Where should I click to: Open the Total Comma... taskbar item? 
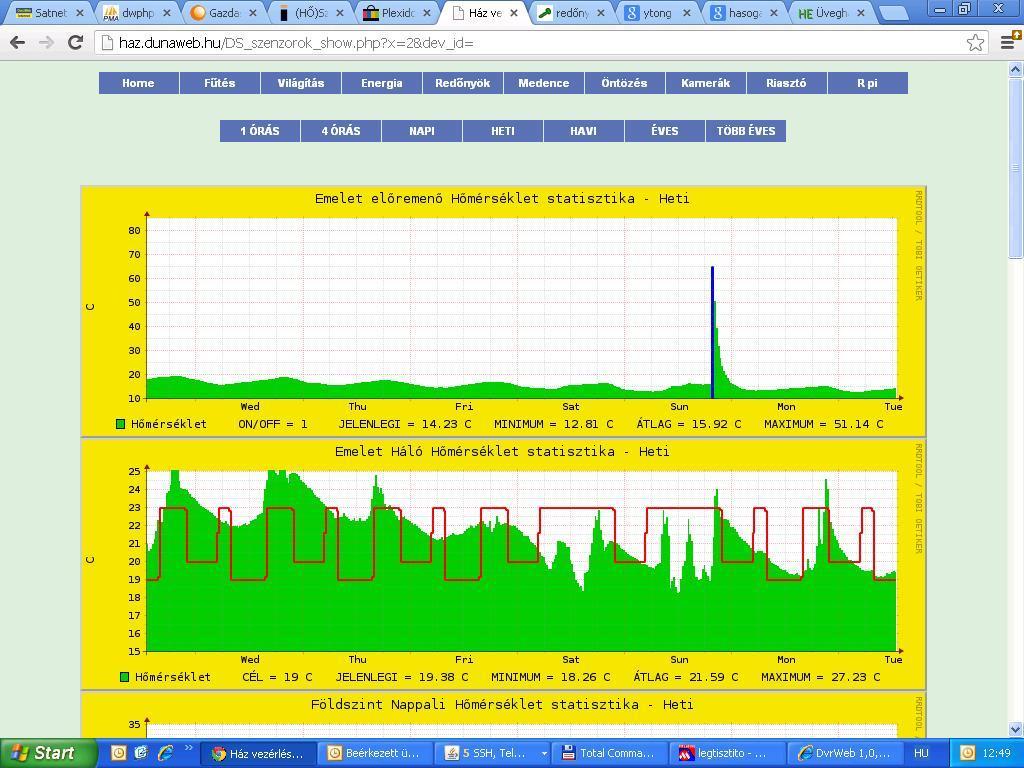609,753
